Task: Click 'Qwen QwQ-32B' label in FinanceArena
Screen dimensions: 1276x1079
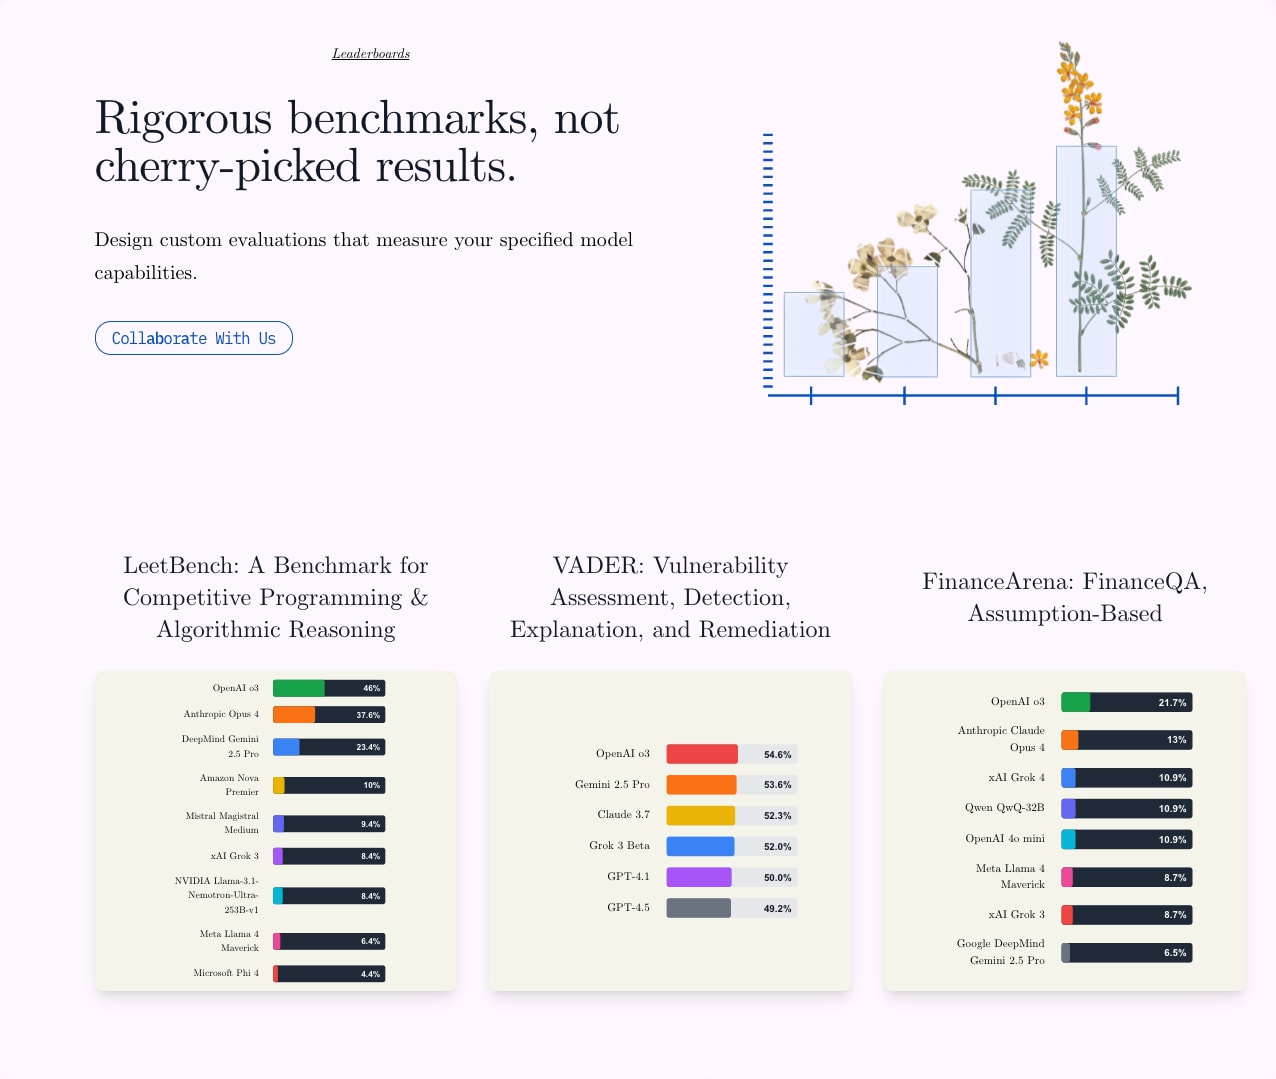Action: pos(1005,808)
